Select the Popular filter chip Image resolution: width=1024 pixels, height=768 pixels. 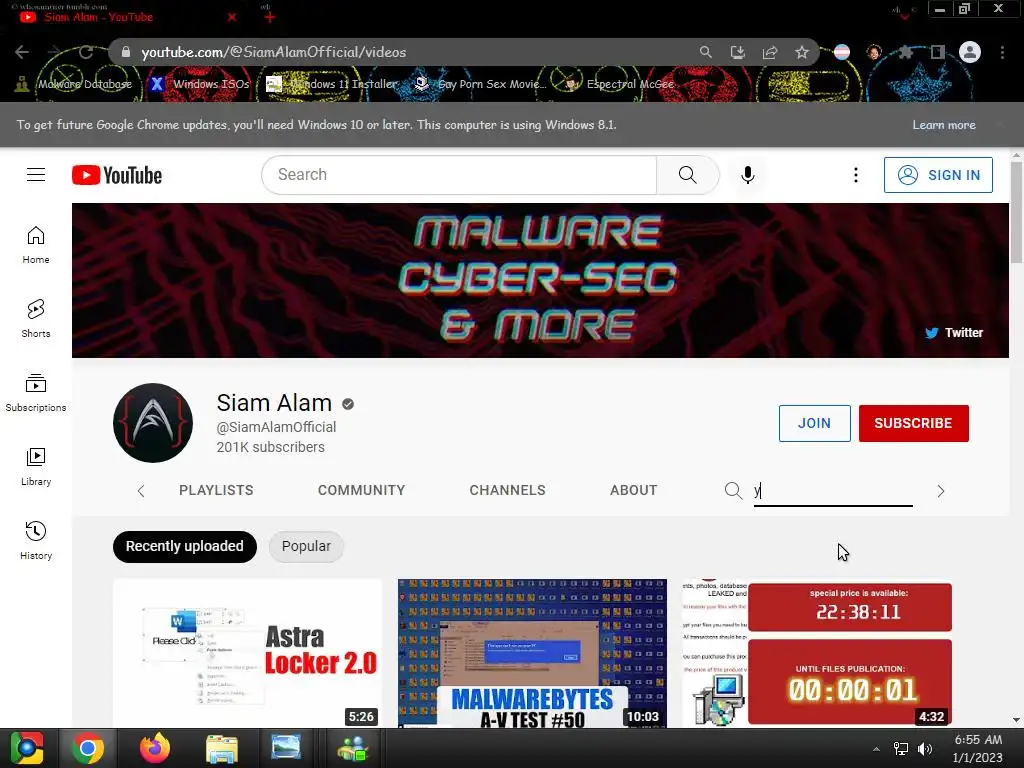point(306,547)
